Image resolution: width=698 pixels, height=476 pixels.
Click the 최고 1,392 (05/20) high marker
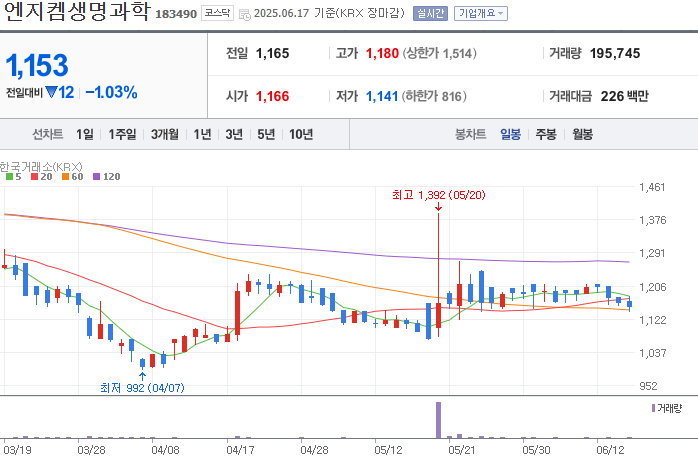438,195
